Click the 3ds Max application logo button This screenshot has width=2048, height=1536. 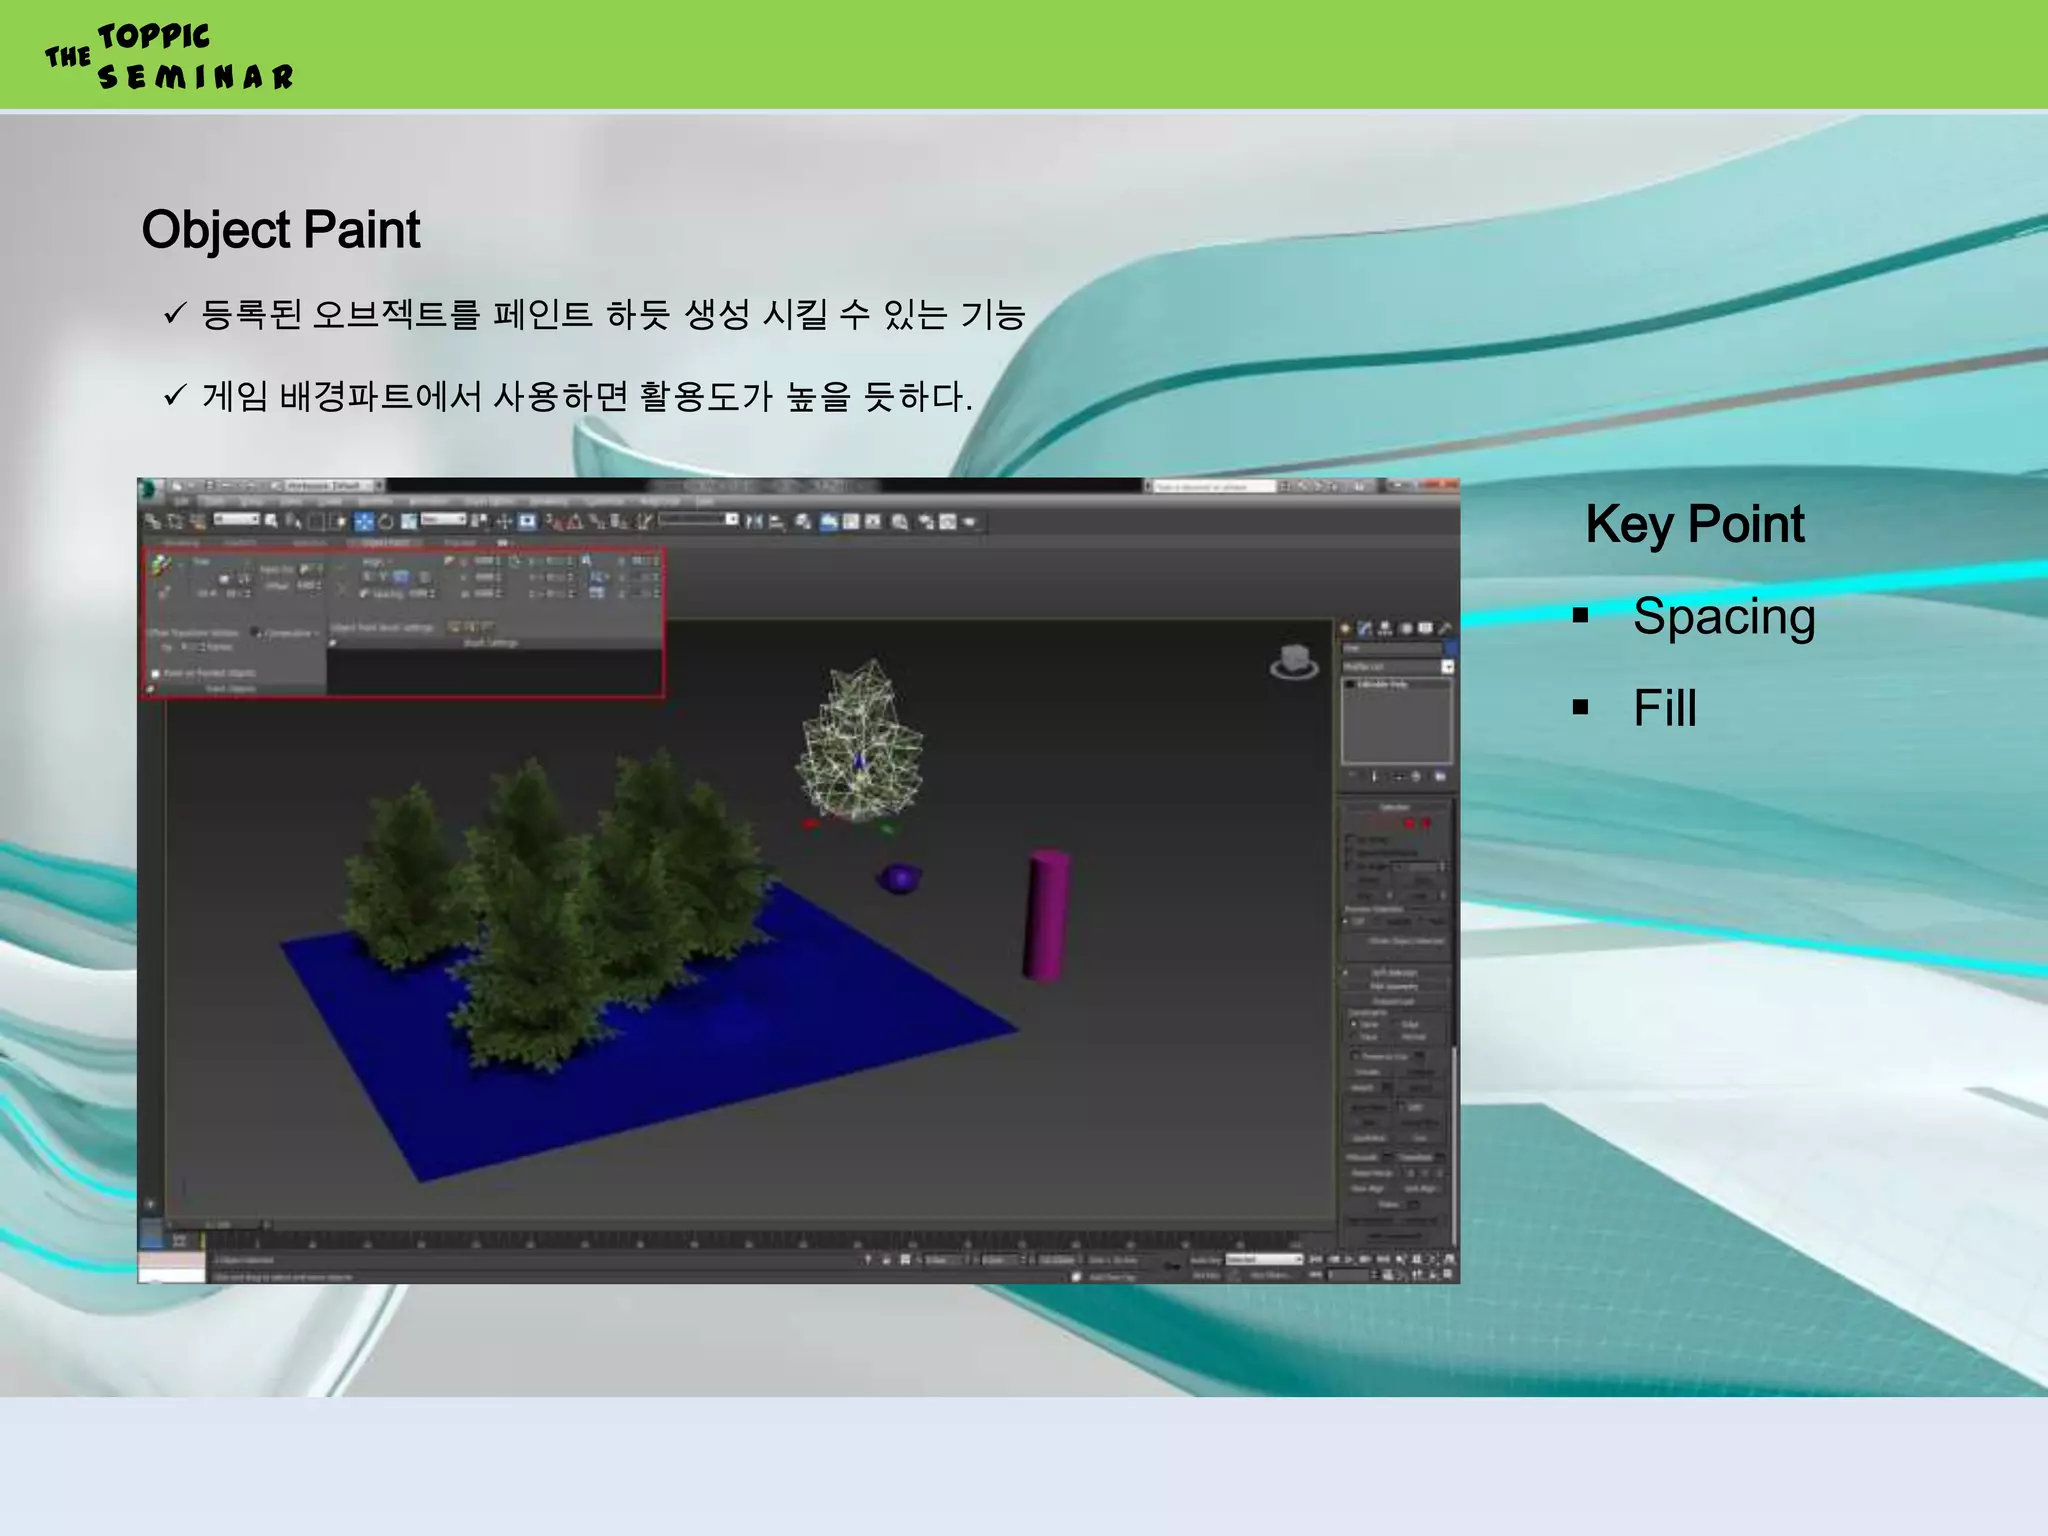click(x=150, y=488)
